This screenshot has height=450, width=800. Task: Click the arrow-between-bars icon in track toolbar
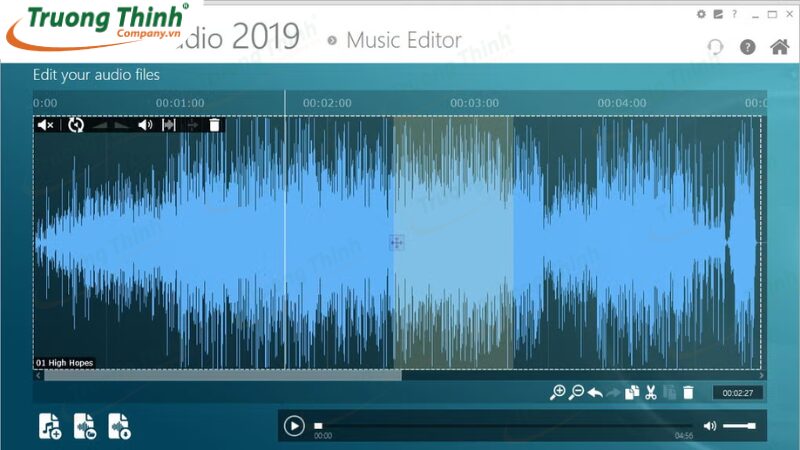point(169,125)
